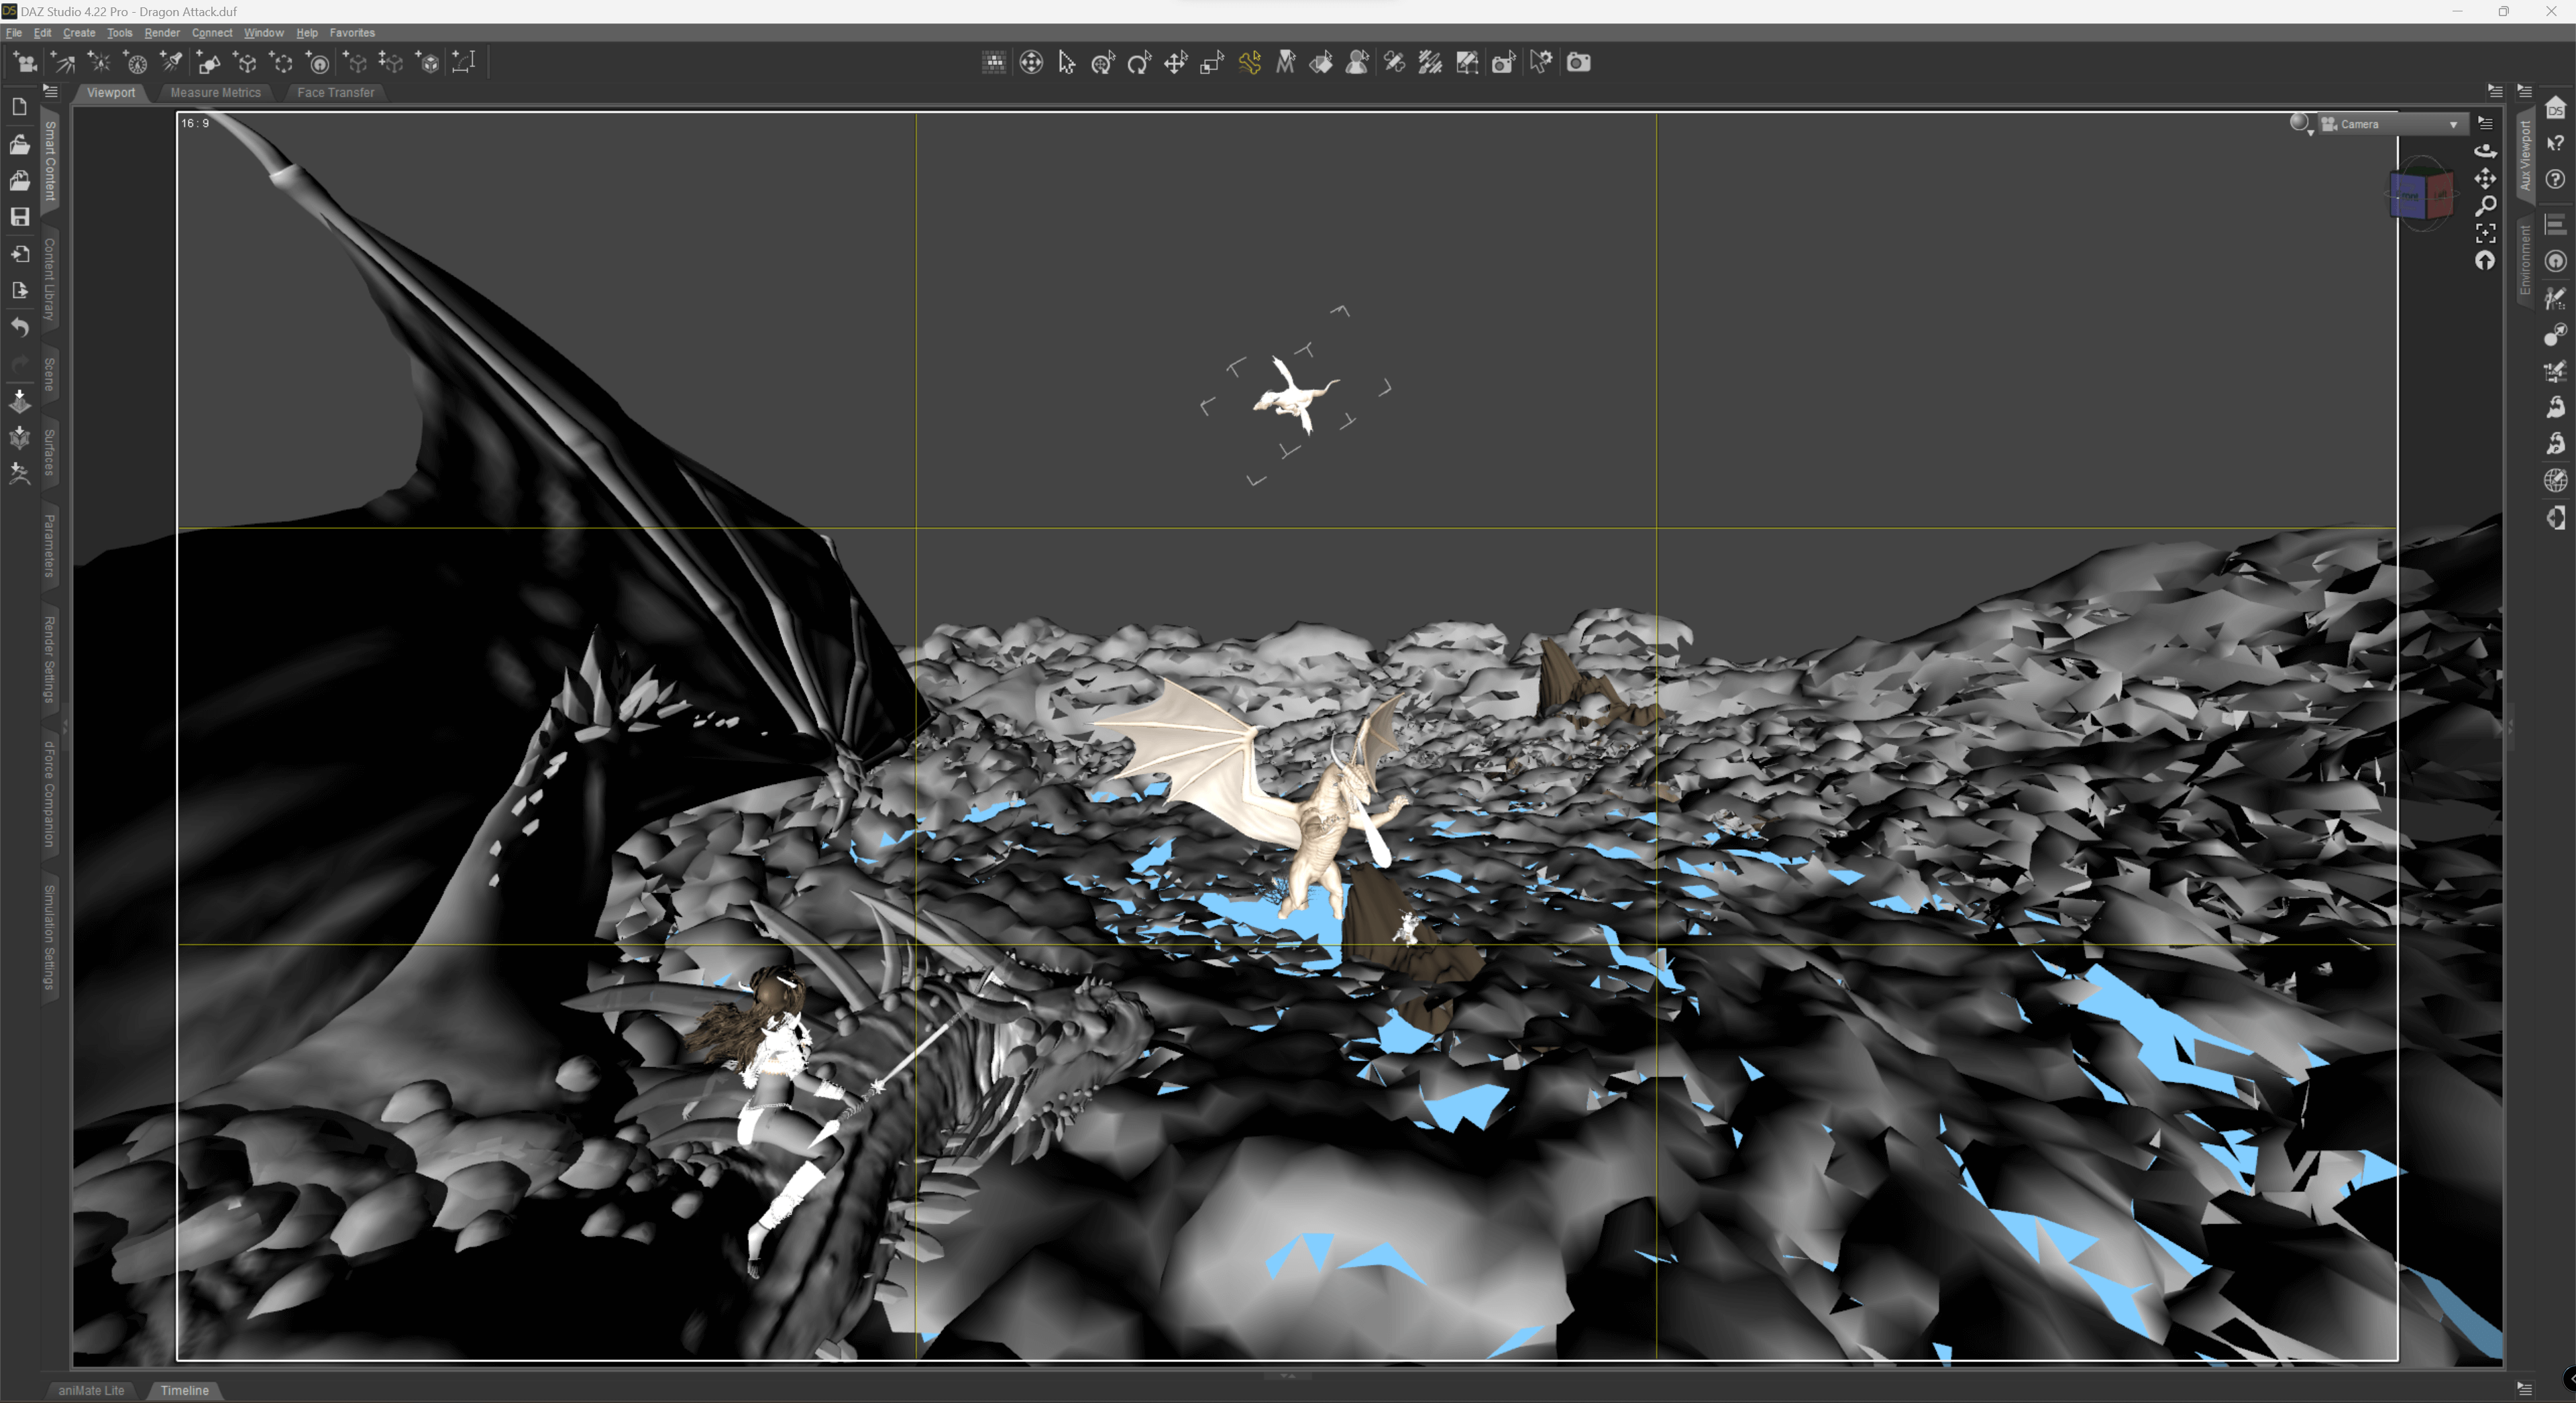Select the Node Selection arrow tool
The width and height of the screenshot is (2576, 1403).
[1067, 63]
